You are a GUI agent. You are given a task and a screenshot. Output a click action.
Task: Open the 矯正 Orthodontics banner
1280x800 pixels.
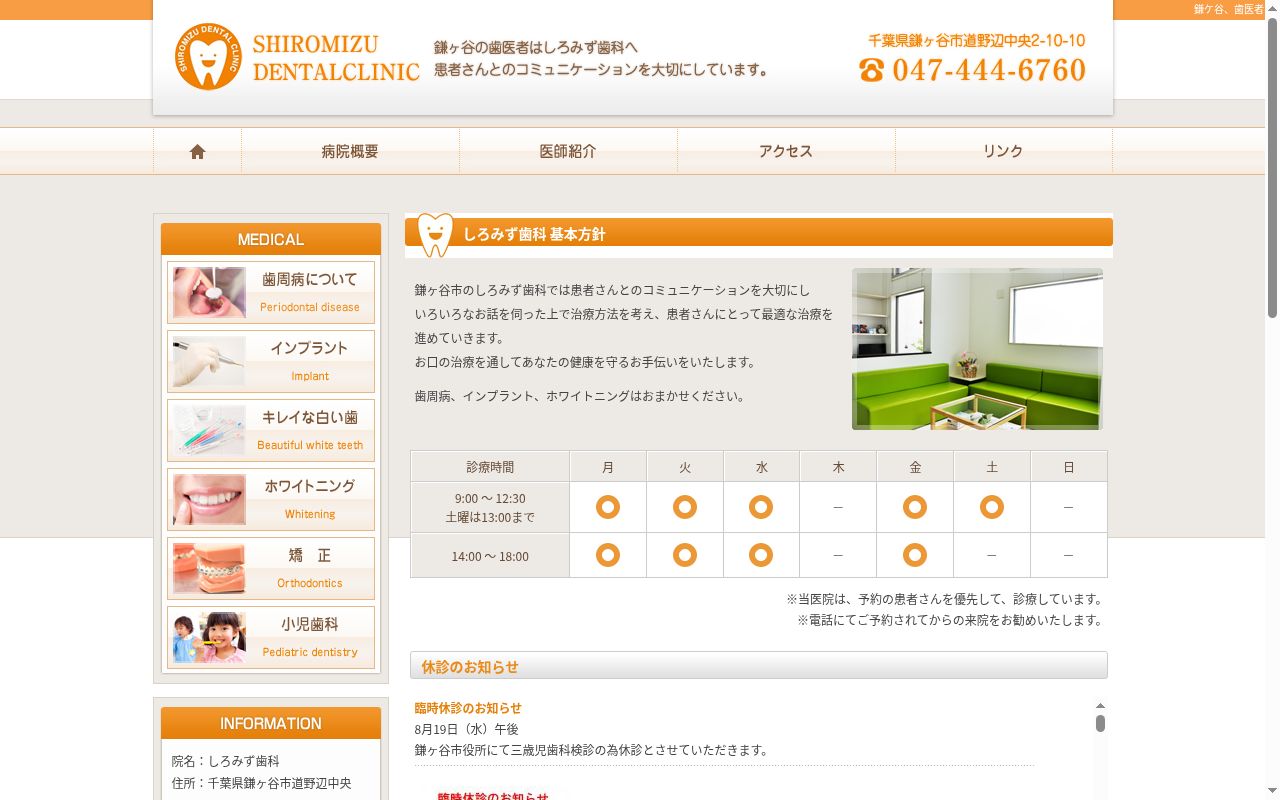point(271,568)
